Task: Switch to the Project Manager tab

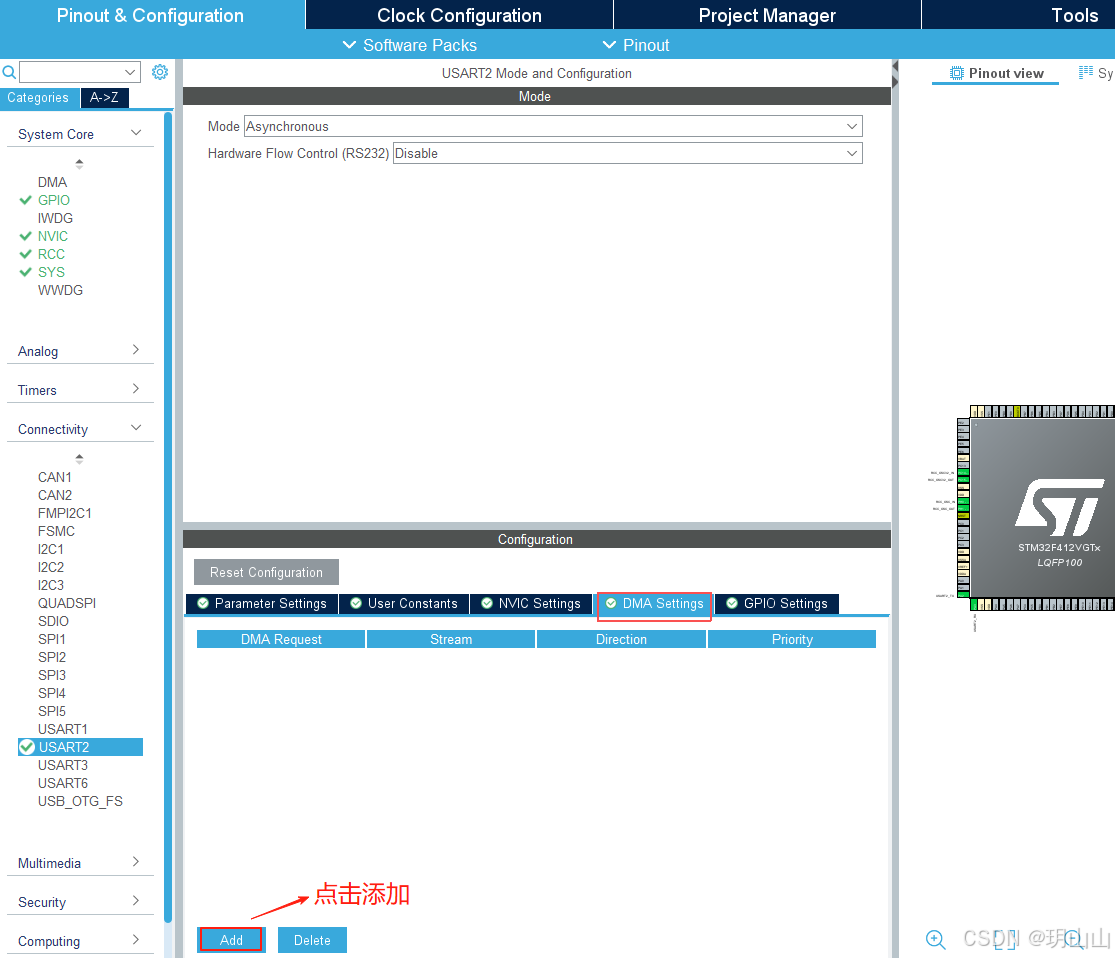Action: click(767, 15)
